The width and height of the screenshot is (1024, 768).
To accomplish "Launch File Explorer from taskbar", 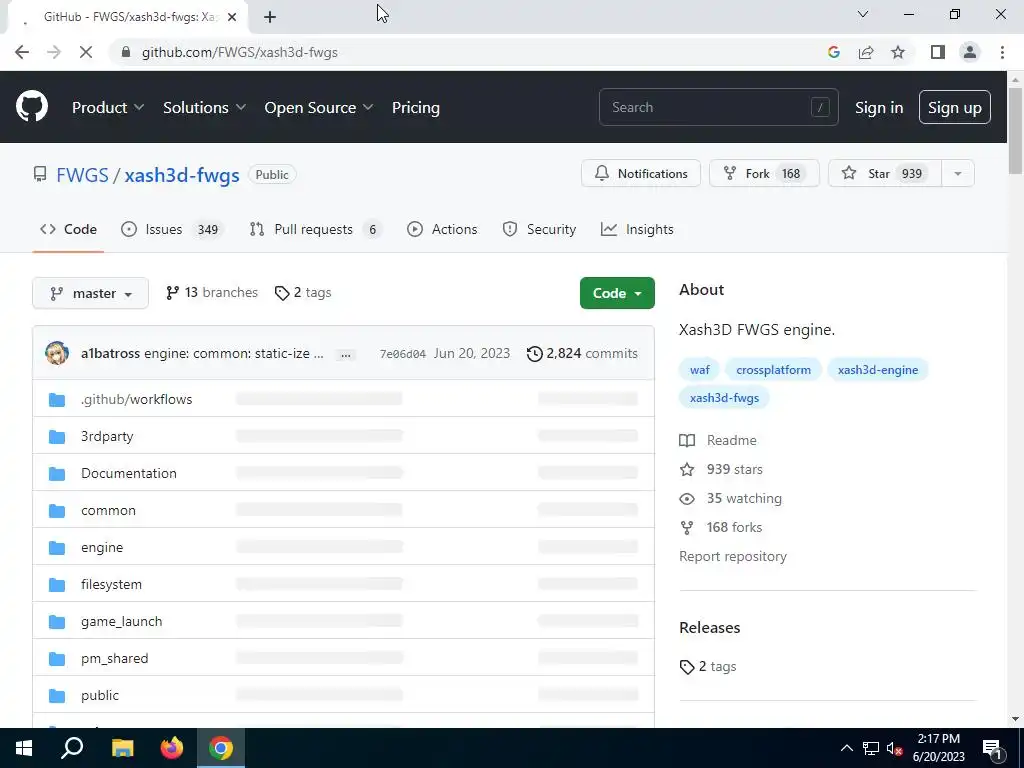I will click(122, 748).
